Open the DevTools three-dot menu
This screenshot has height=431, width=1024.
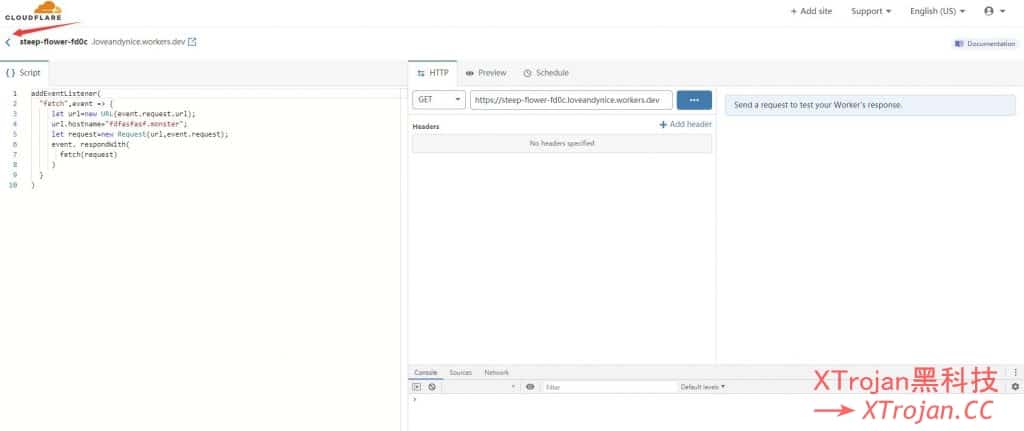point(1015,372)
